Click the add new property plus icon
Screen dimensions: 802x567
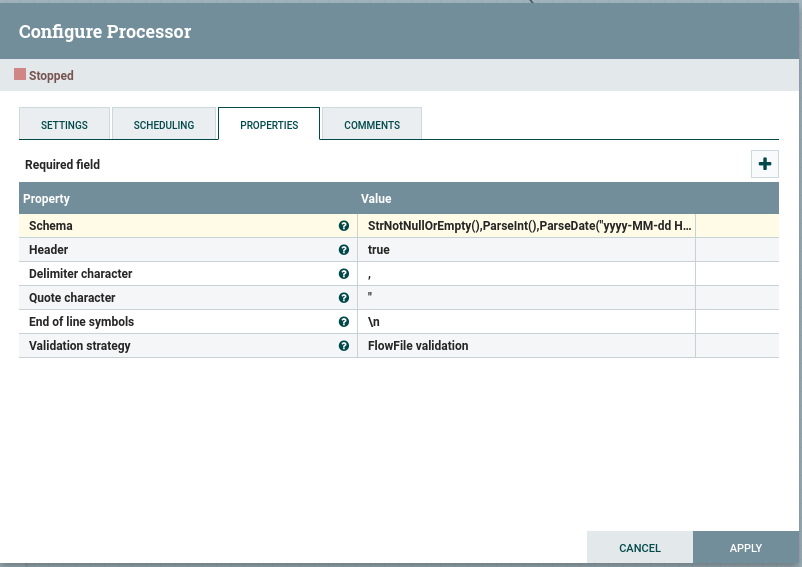(x=765, y=164)
